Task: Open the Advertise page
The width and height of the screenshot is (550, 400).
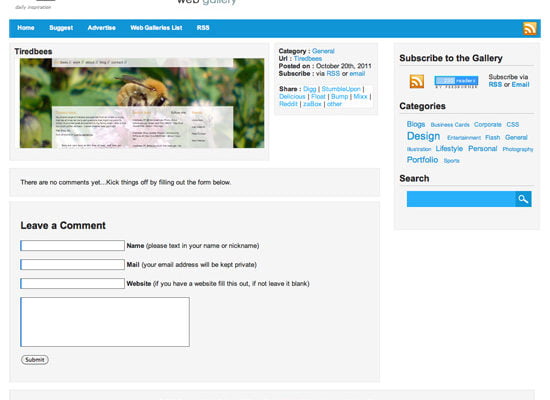Action: point(101,28)
